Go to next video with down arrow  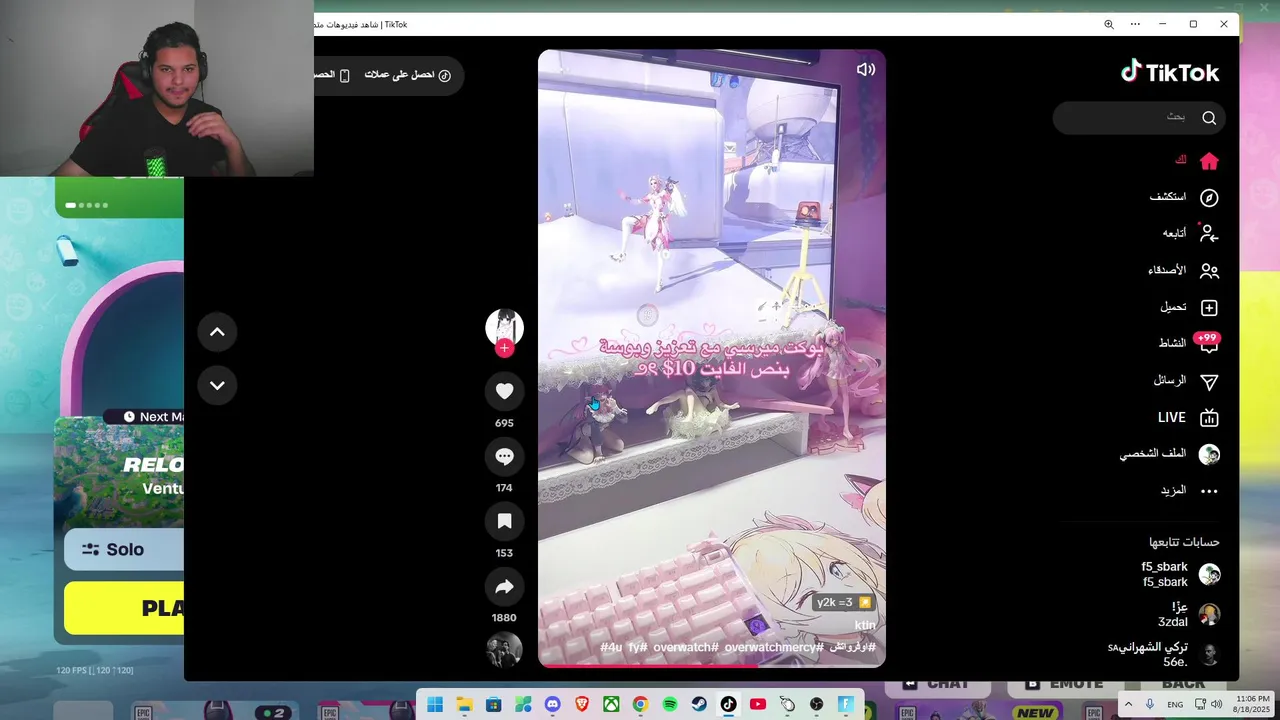point(217,385)
